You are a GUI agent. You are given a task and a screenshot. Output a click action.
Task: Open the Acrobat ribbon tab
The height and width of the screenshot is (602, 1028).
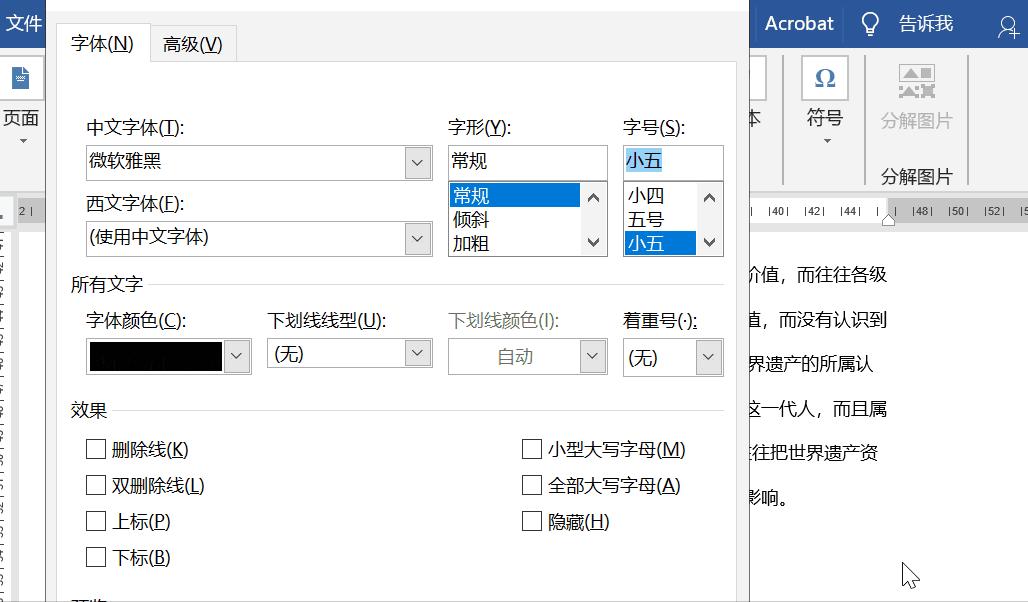coord(797,23)
